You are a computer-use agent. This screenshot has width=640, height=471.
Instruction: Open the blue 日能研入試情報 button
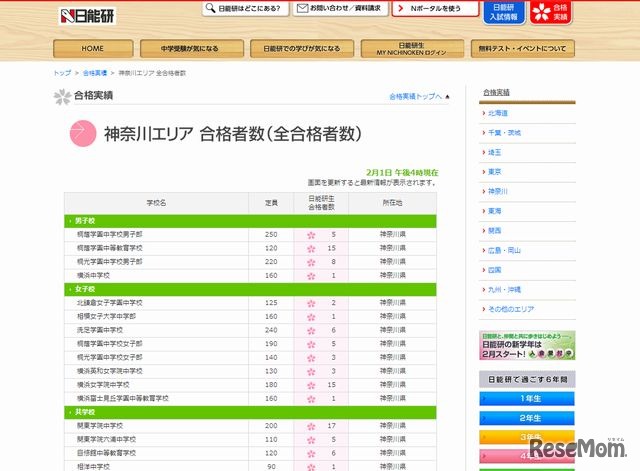click(504, 12)
